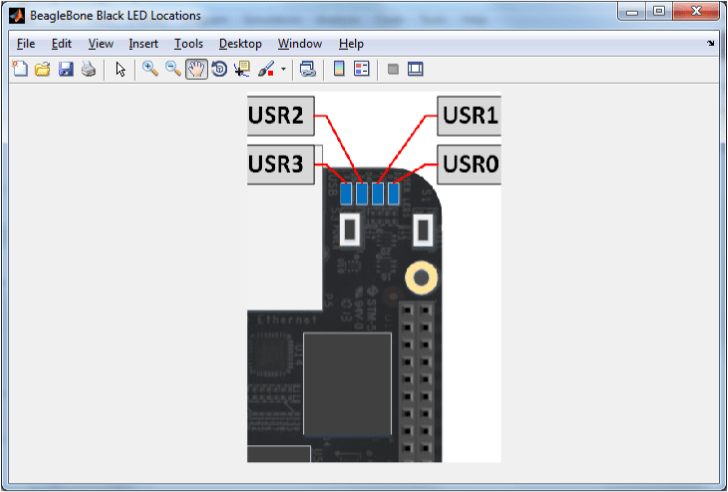Open the Tools menu

(x=188, y=44)
